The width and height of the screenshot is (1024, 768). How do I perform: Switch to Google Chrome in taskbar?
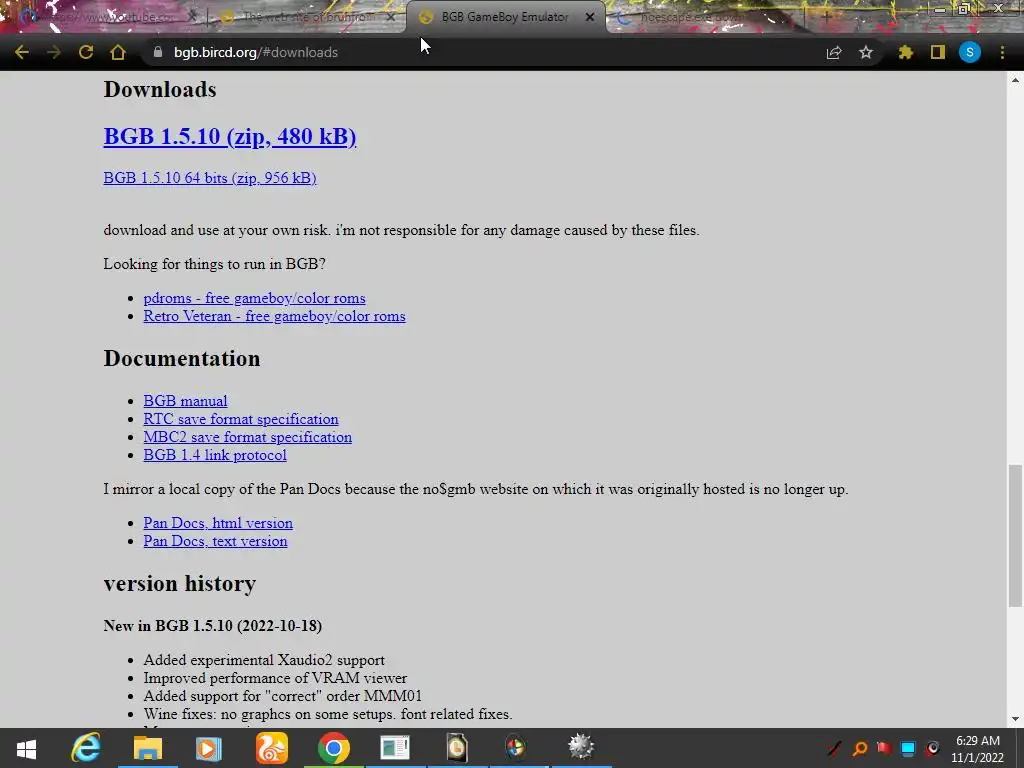[x=334, y=748]
